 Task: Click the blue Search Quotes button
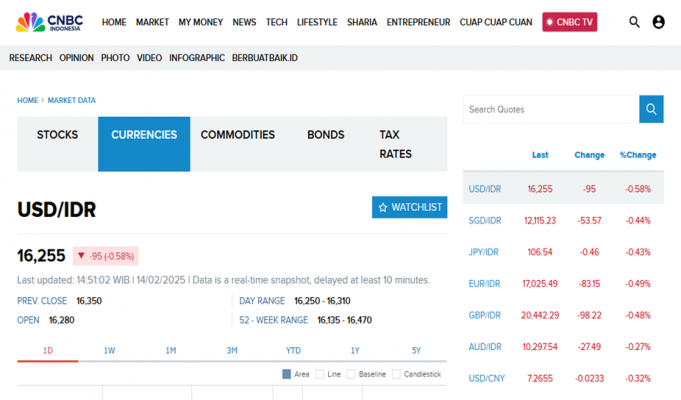click(651, 109)
